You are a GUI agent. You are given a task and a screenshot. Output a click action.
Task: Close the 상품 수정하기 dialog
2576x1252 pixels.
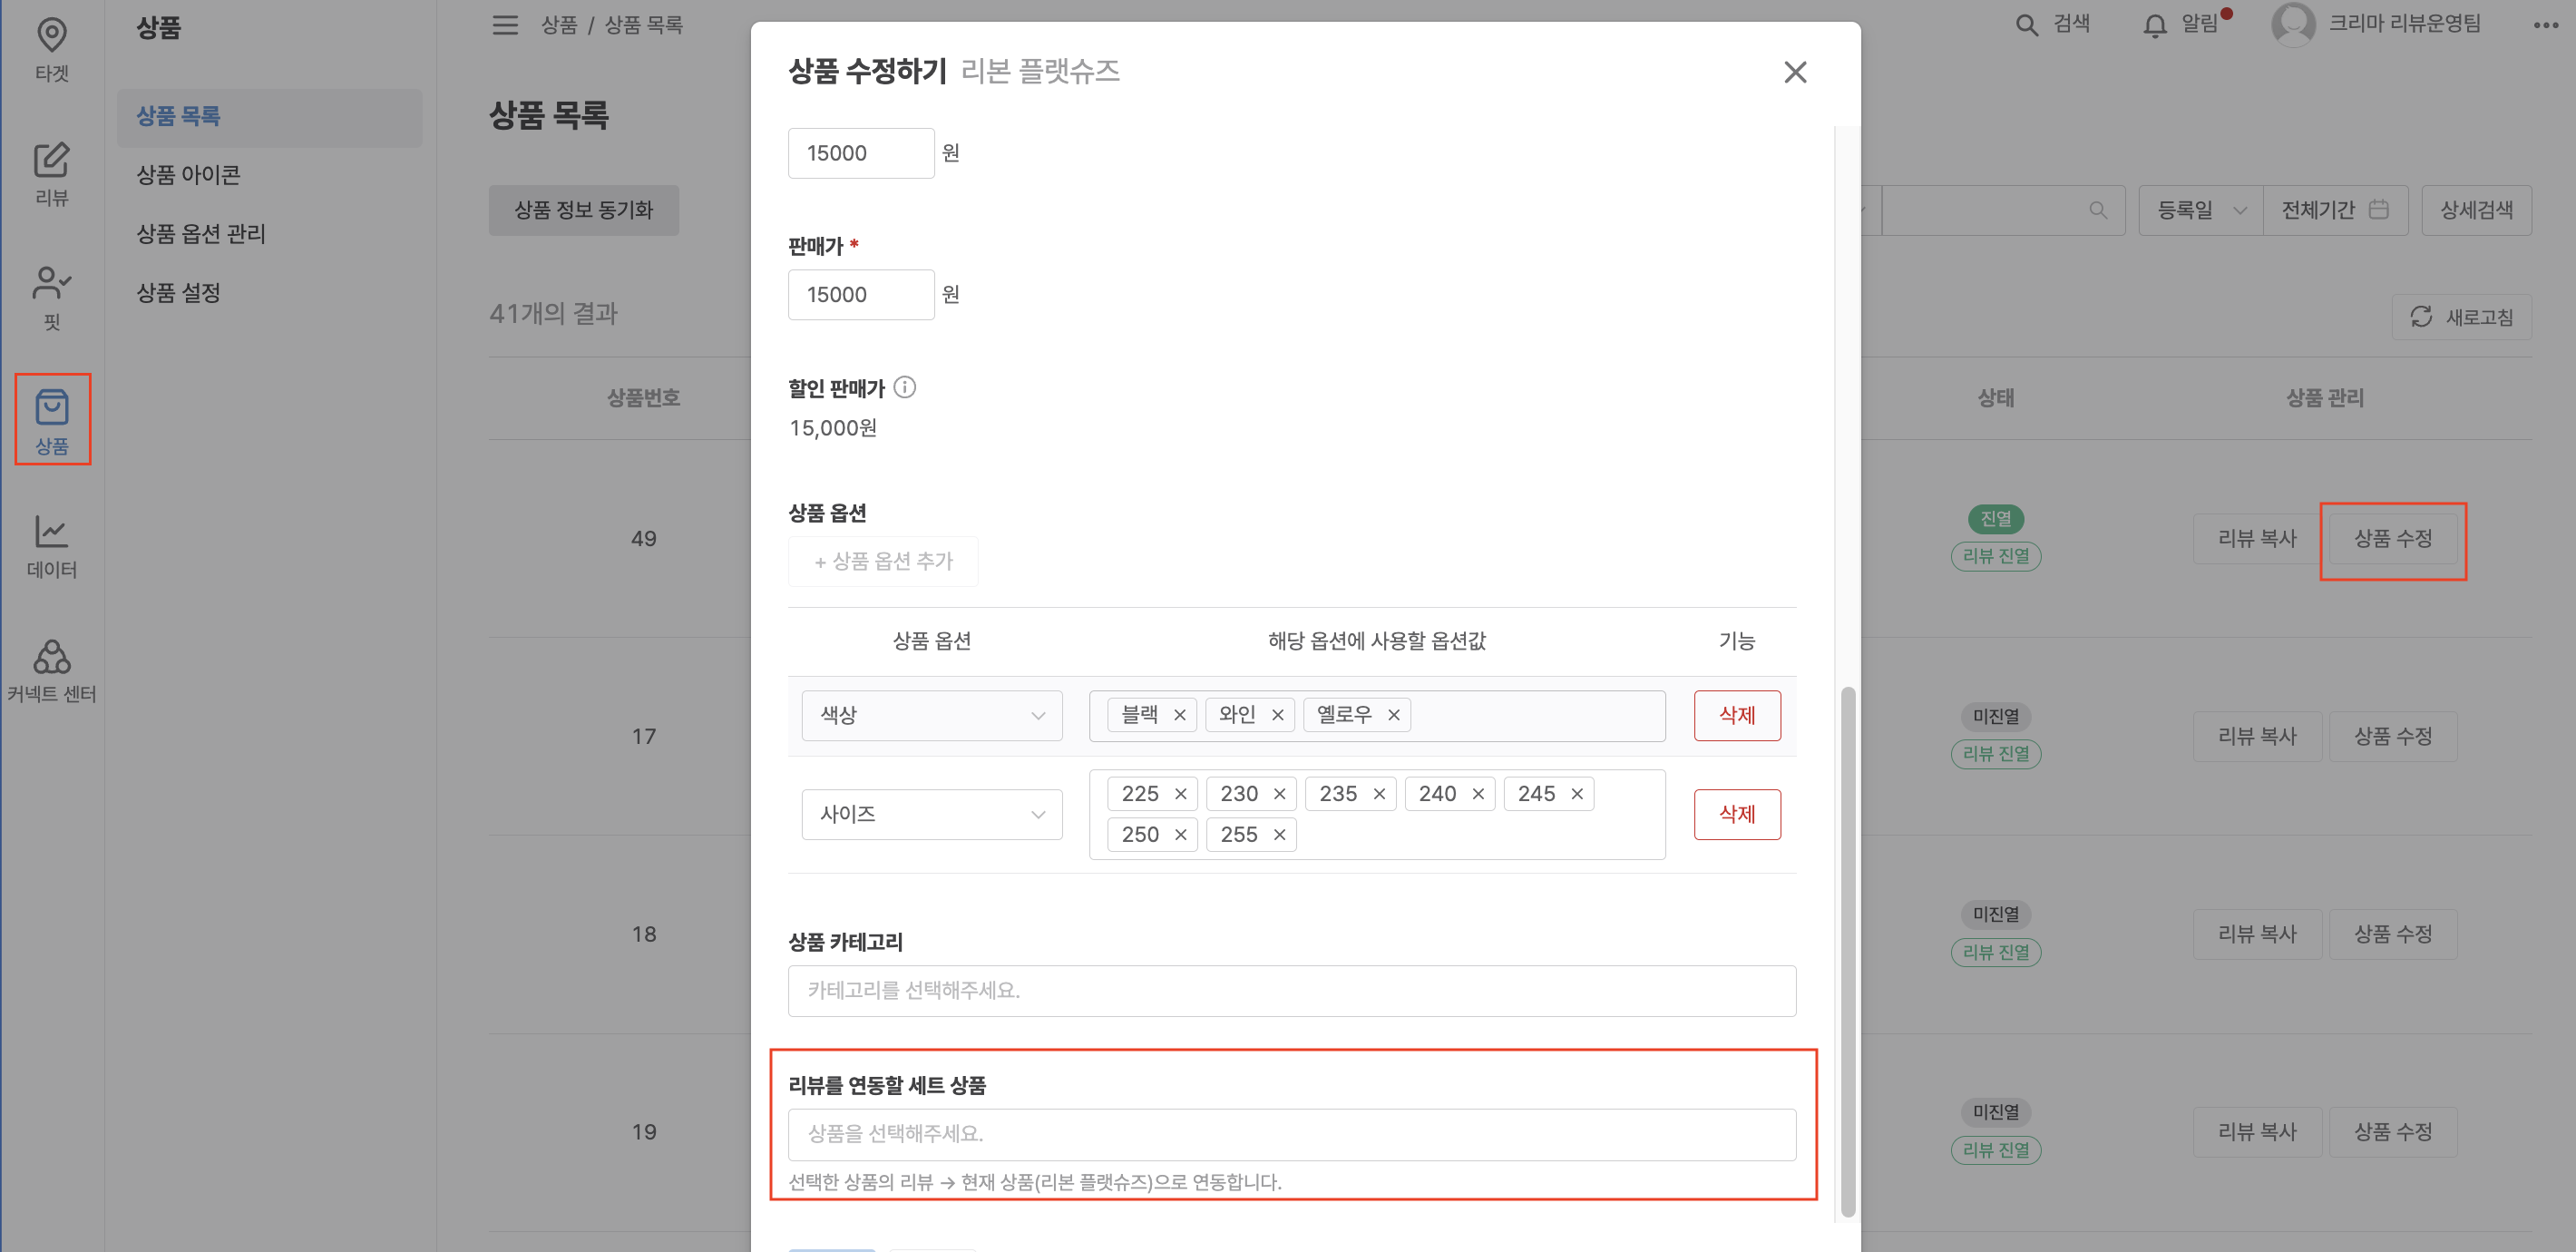pos(1794,72)
